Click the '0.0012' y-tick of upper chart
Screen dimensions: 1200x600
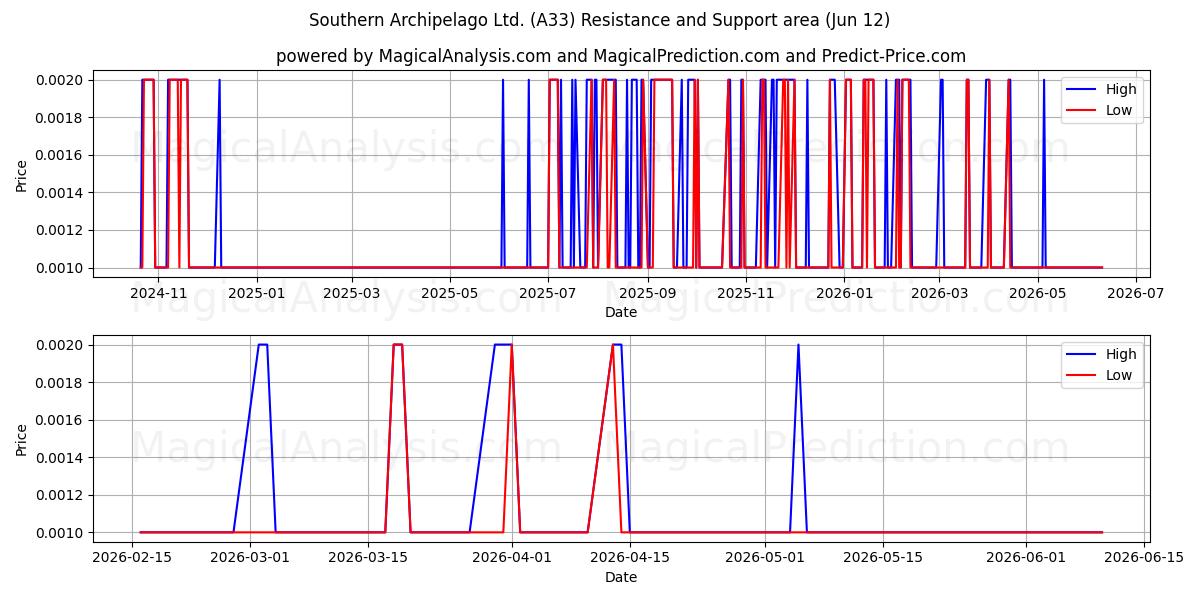pyautogui.click(x=62, y=231)
